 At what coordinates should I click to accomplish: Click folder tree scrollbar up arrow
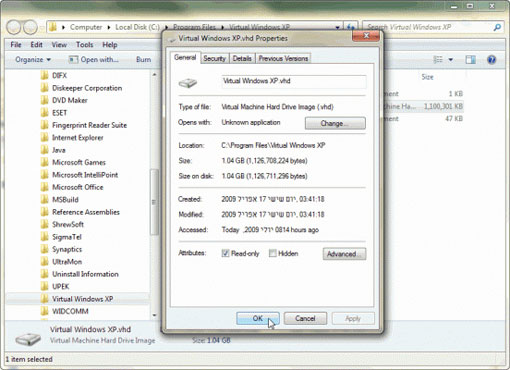point(154,75)
